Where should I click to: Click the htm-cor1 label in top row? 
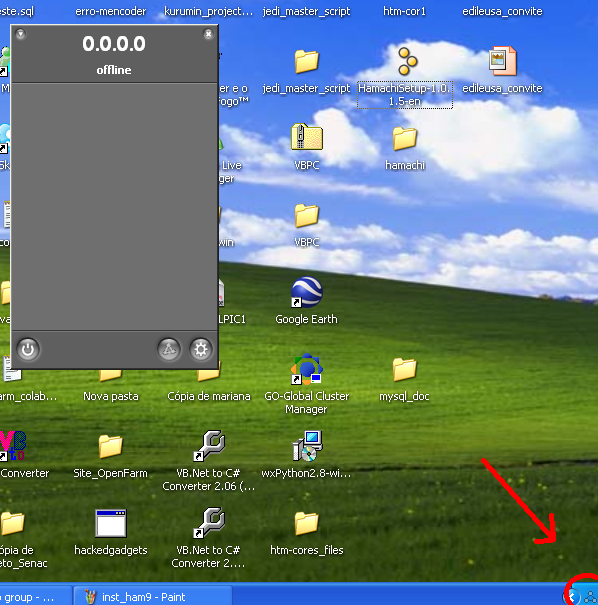click(404, 11)
